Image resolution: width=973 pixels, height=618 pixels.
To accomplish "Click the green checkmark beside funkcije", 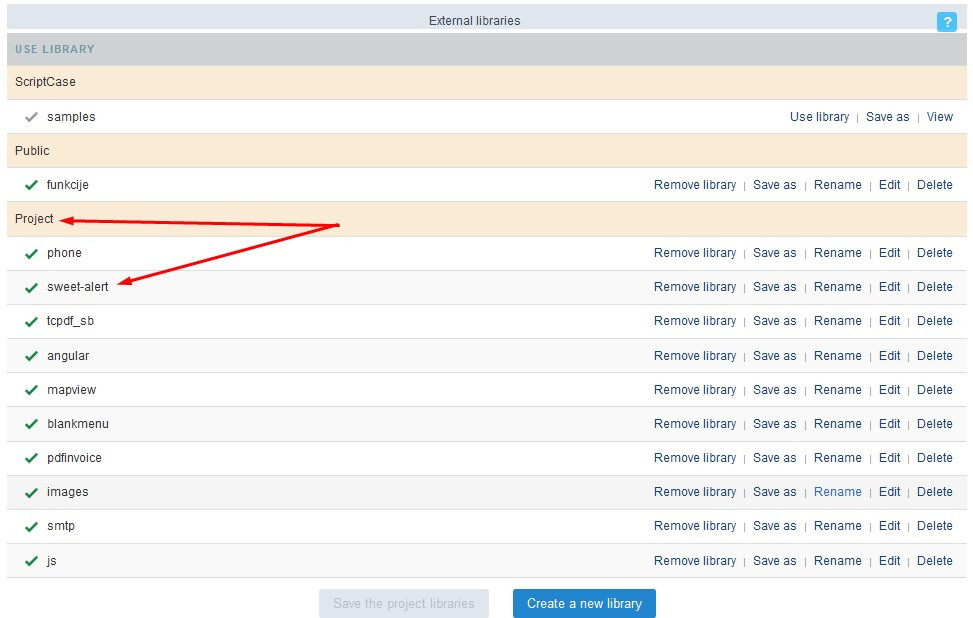I will point(31,185).
